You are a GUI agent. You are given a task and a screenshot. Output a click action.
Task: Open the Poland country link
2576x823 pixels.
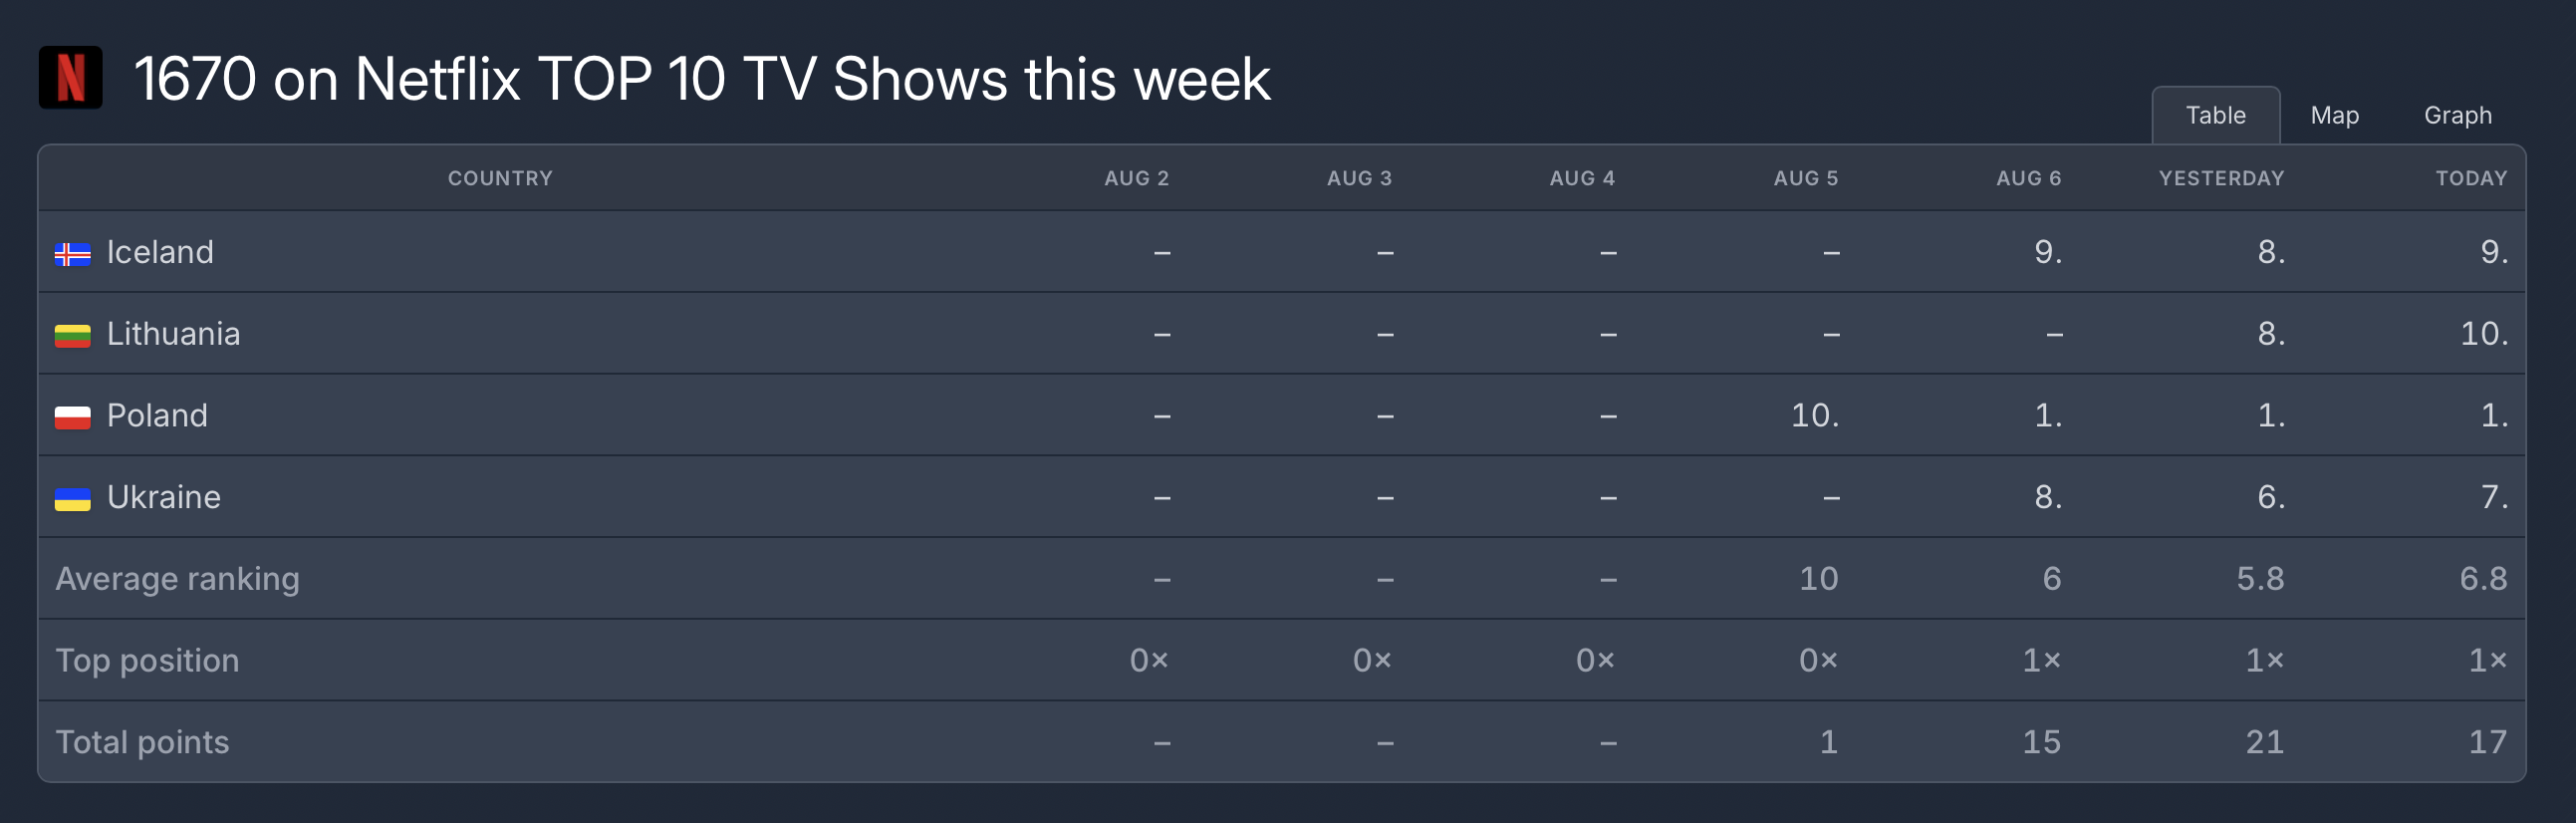pyautogui.click(x=157, y=415)
